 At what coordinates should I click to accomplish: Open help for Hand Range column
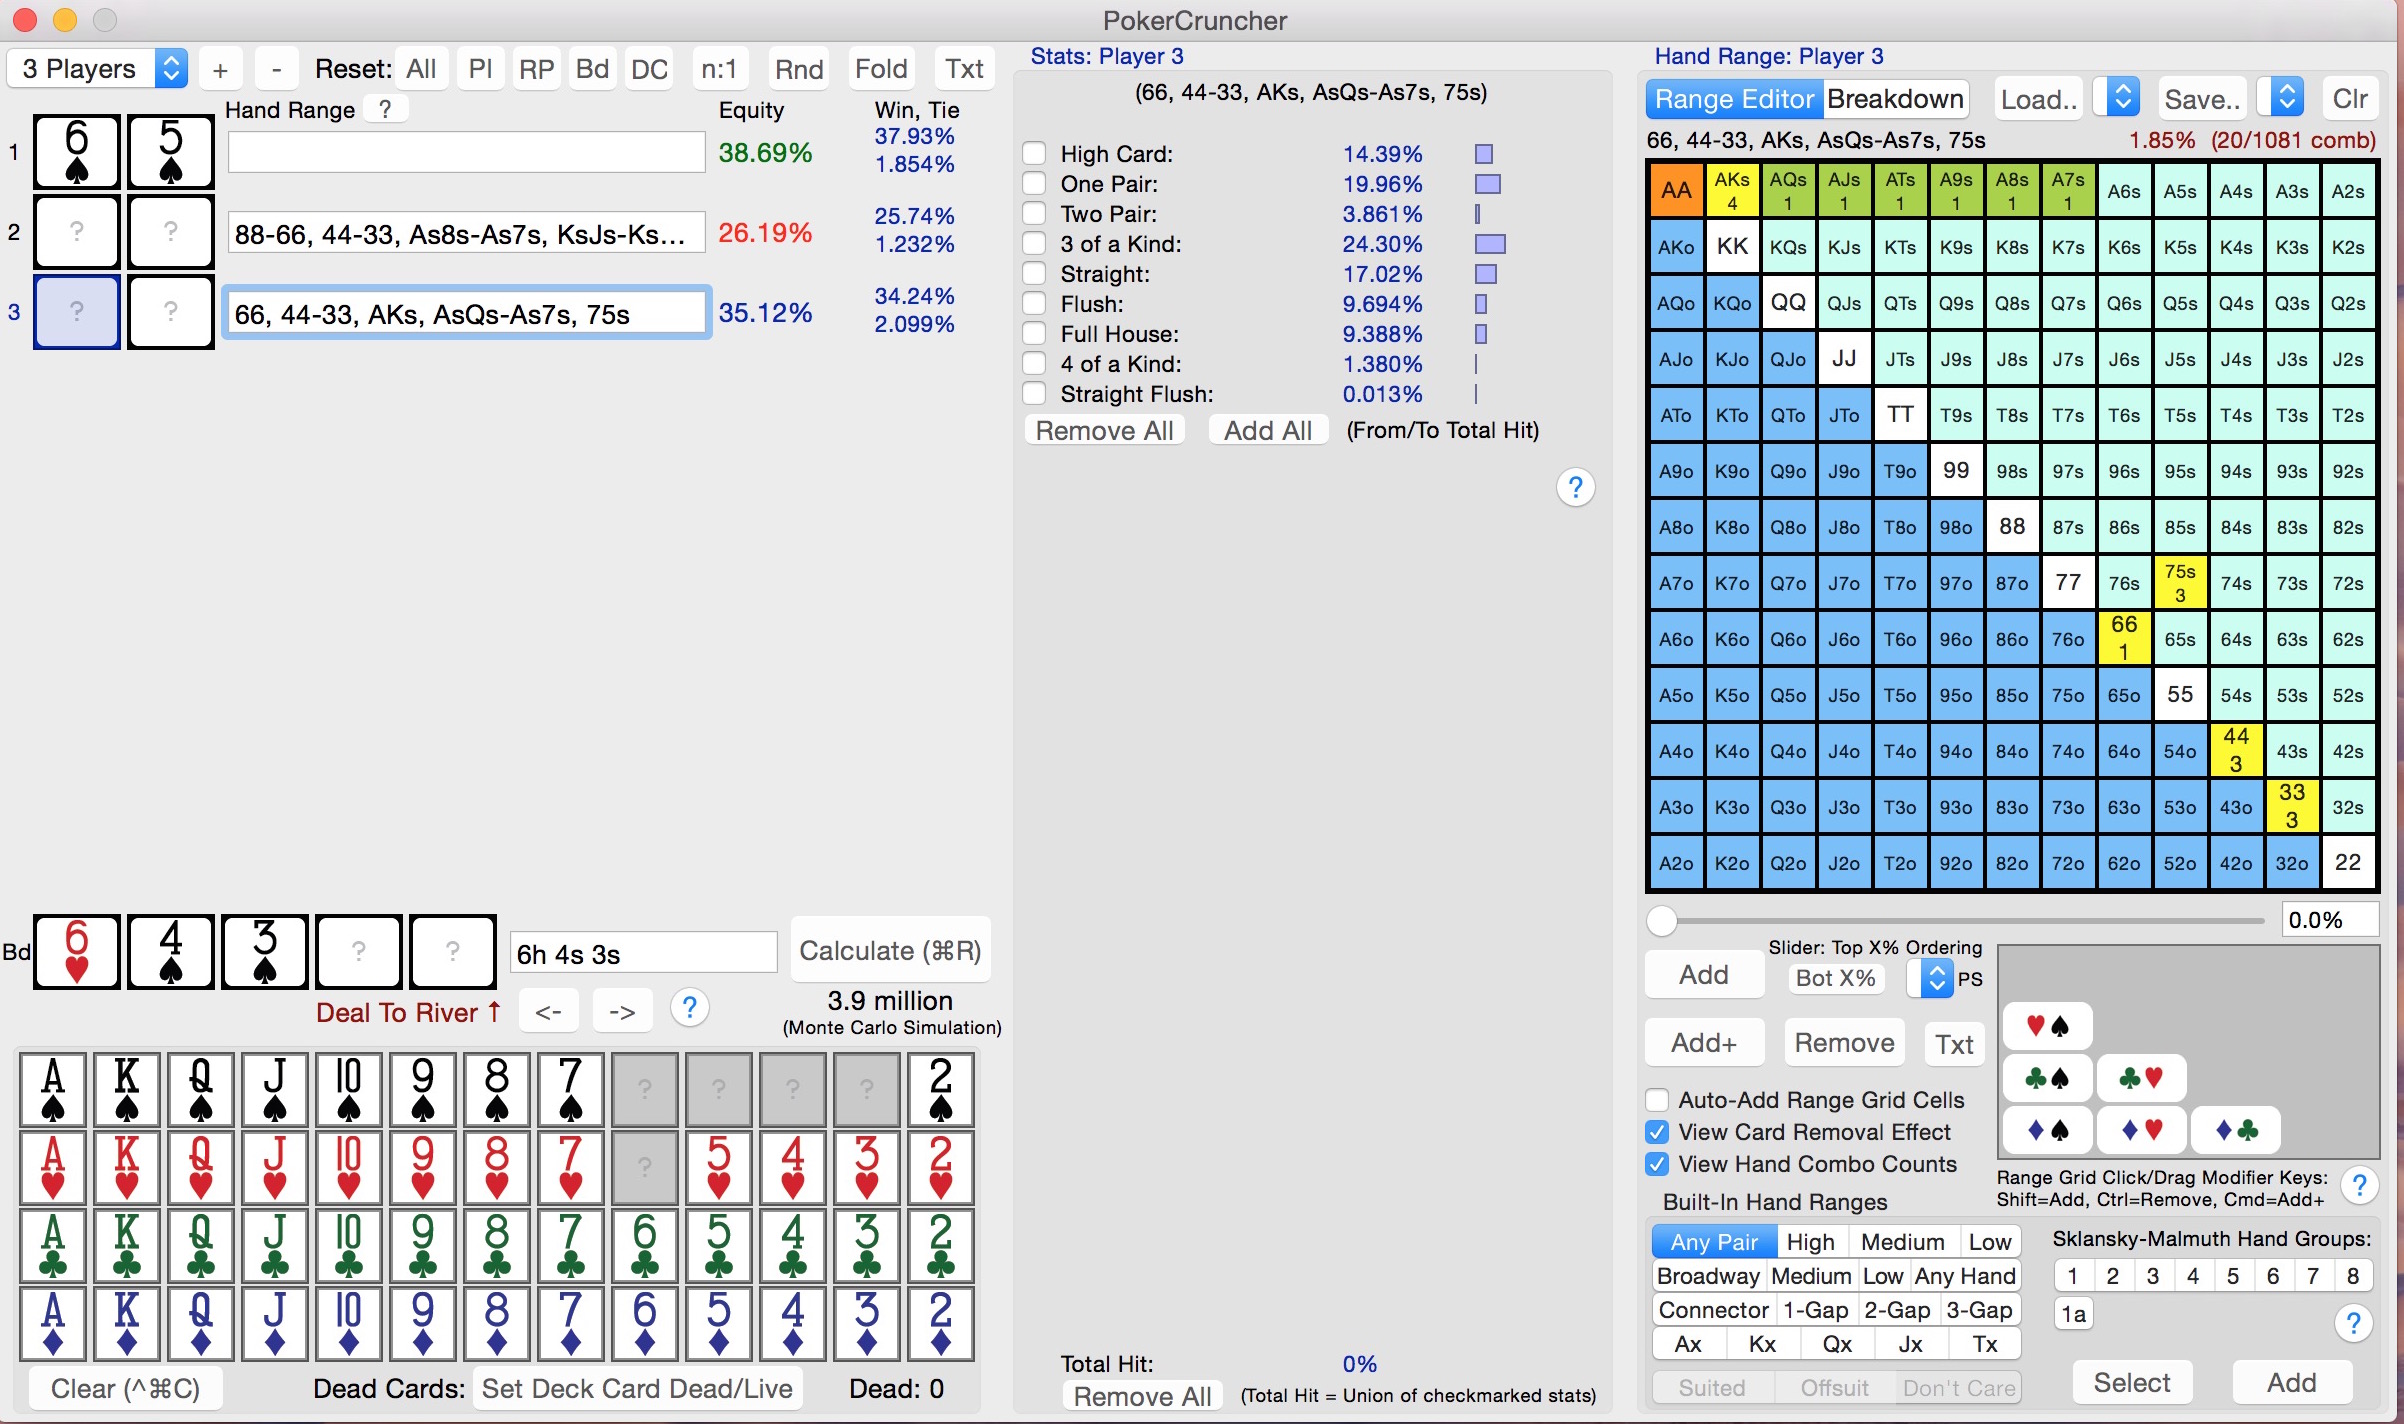(x=385, y=109)
